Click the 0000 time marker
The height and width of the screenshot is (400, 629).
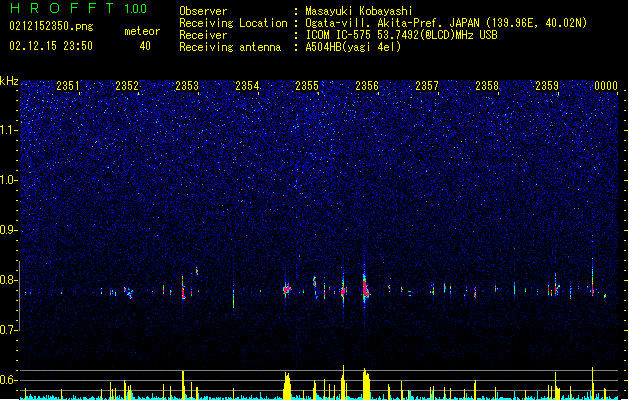606,86
